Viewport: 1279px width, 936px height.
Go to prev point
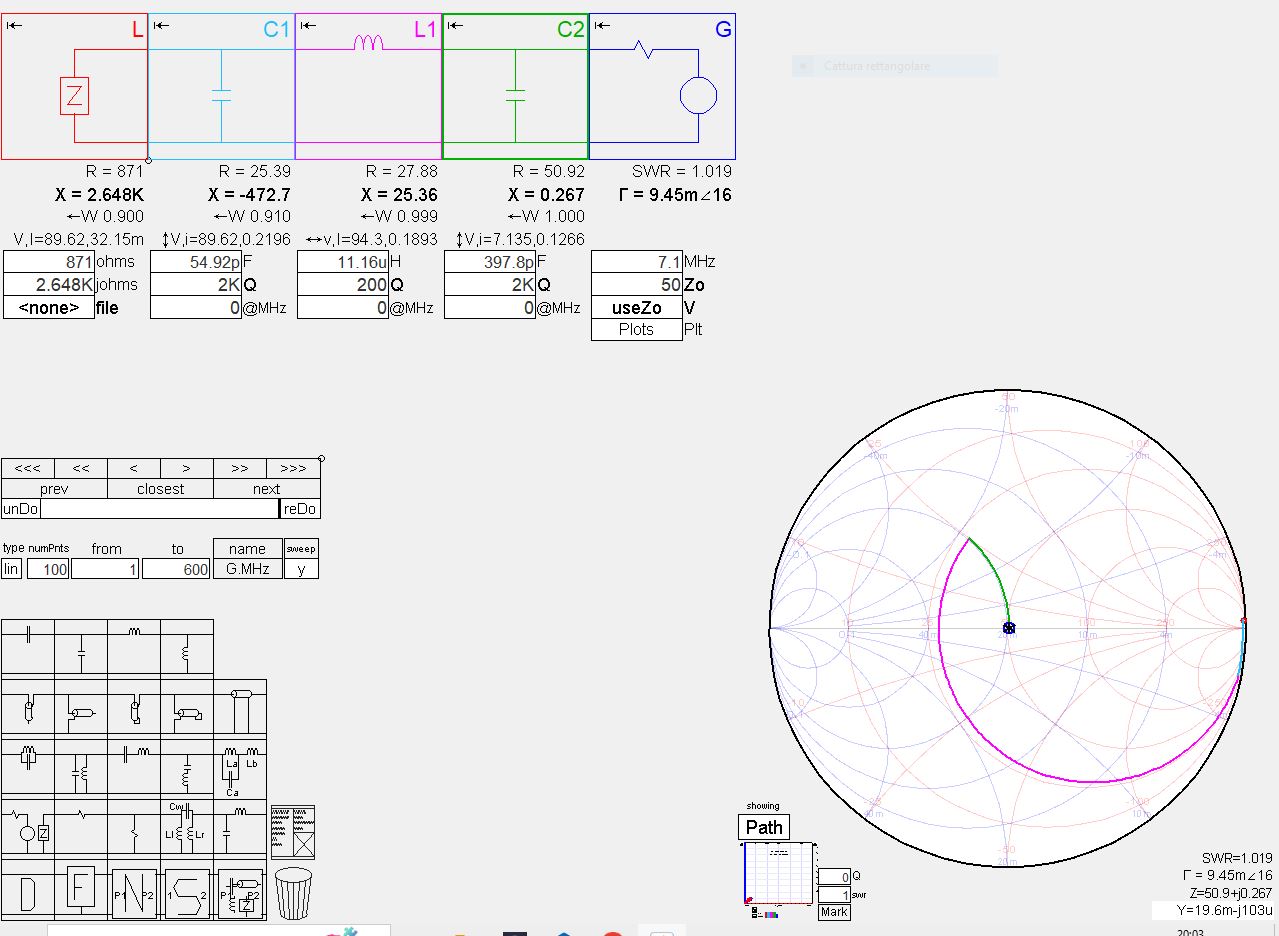(x=54, y=489)
